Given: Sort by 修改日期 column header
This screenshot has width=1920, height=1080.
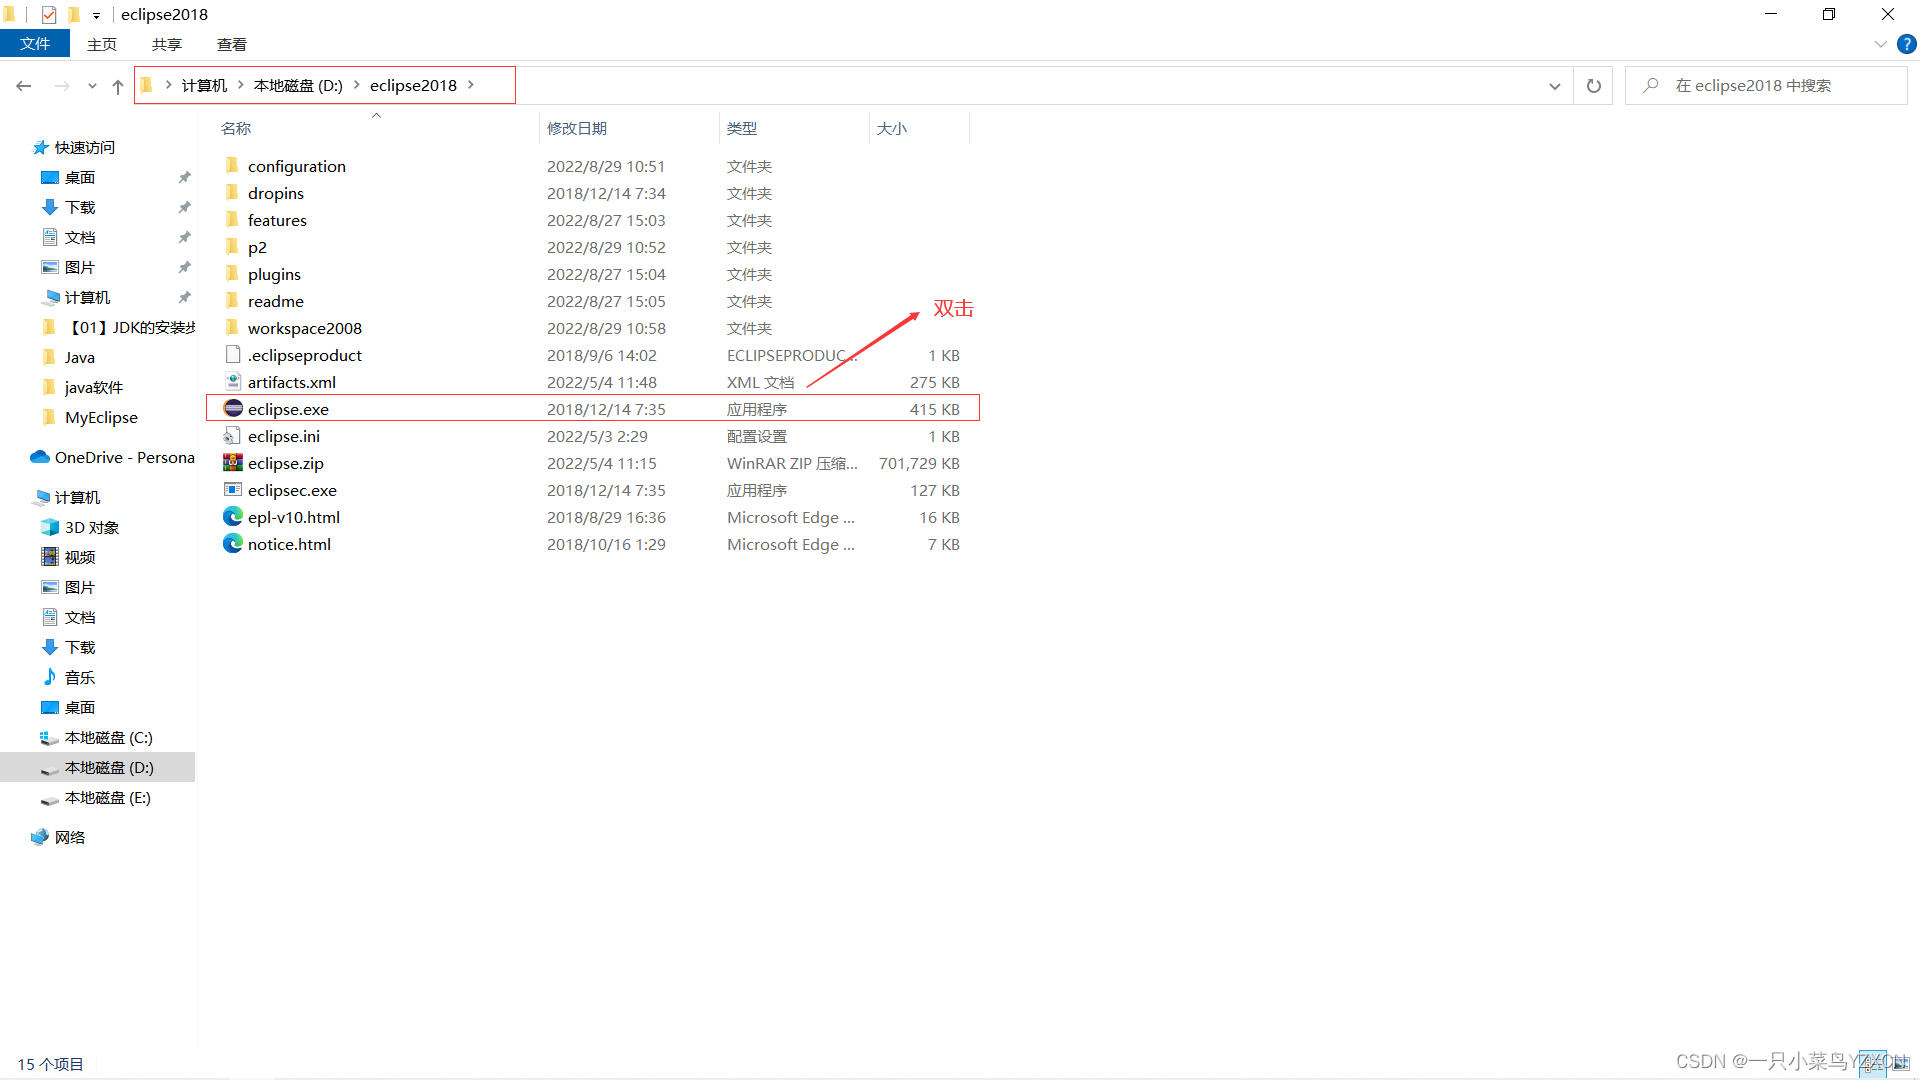Looking at the screenshot, I should coord(577,128).
